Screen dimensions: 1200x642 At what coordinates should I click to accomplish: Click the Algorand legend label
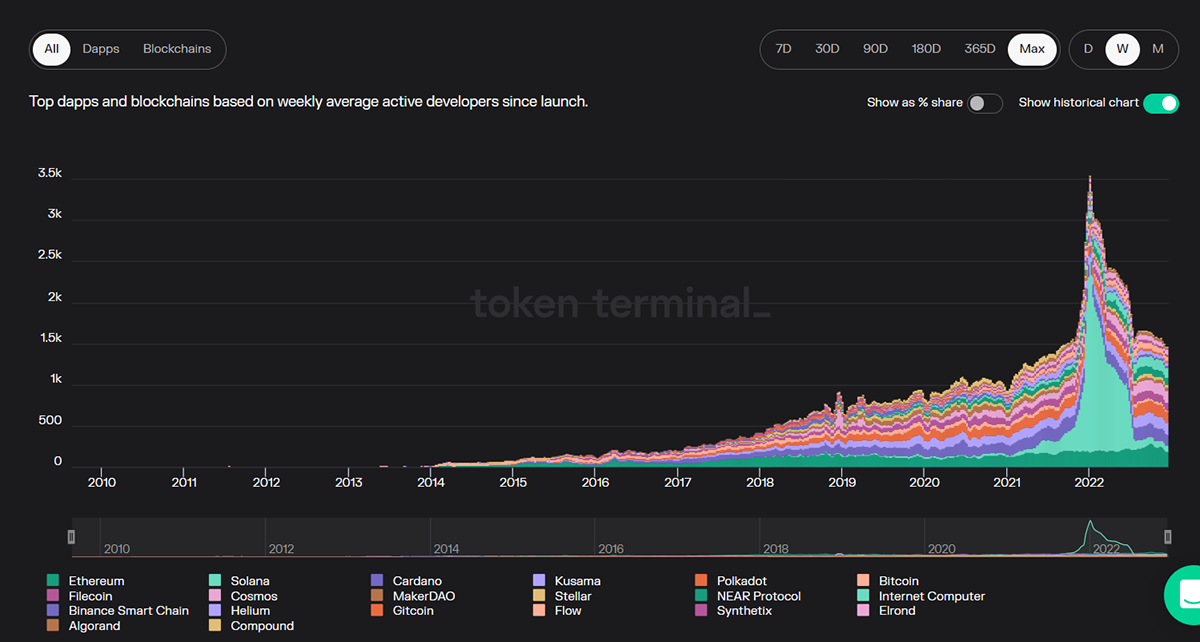click(95, 626)
